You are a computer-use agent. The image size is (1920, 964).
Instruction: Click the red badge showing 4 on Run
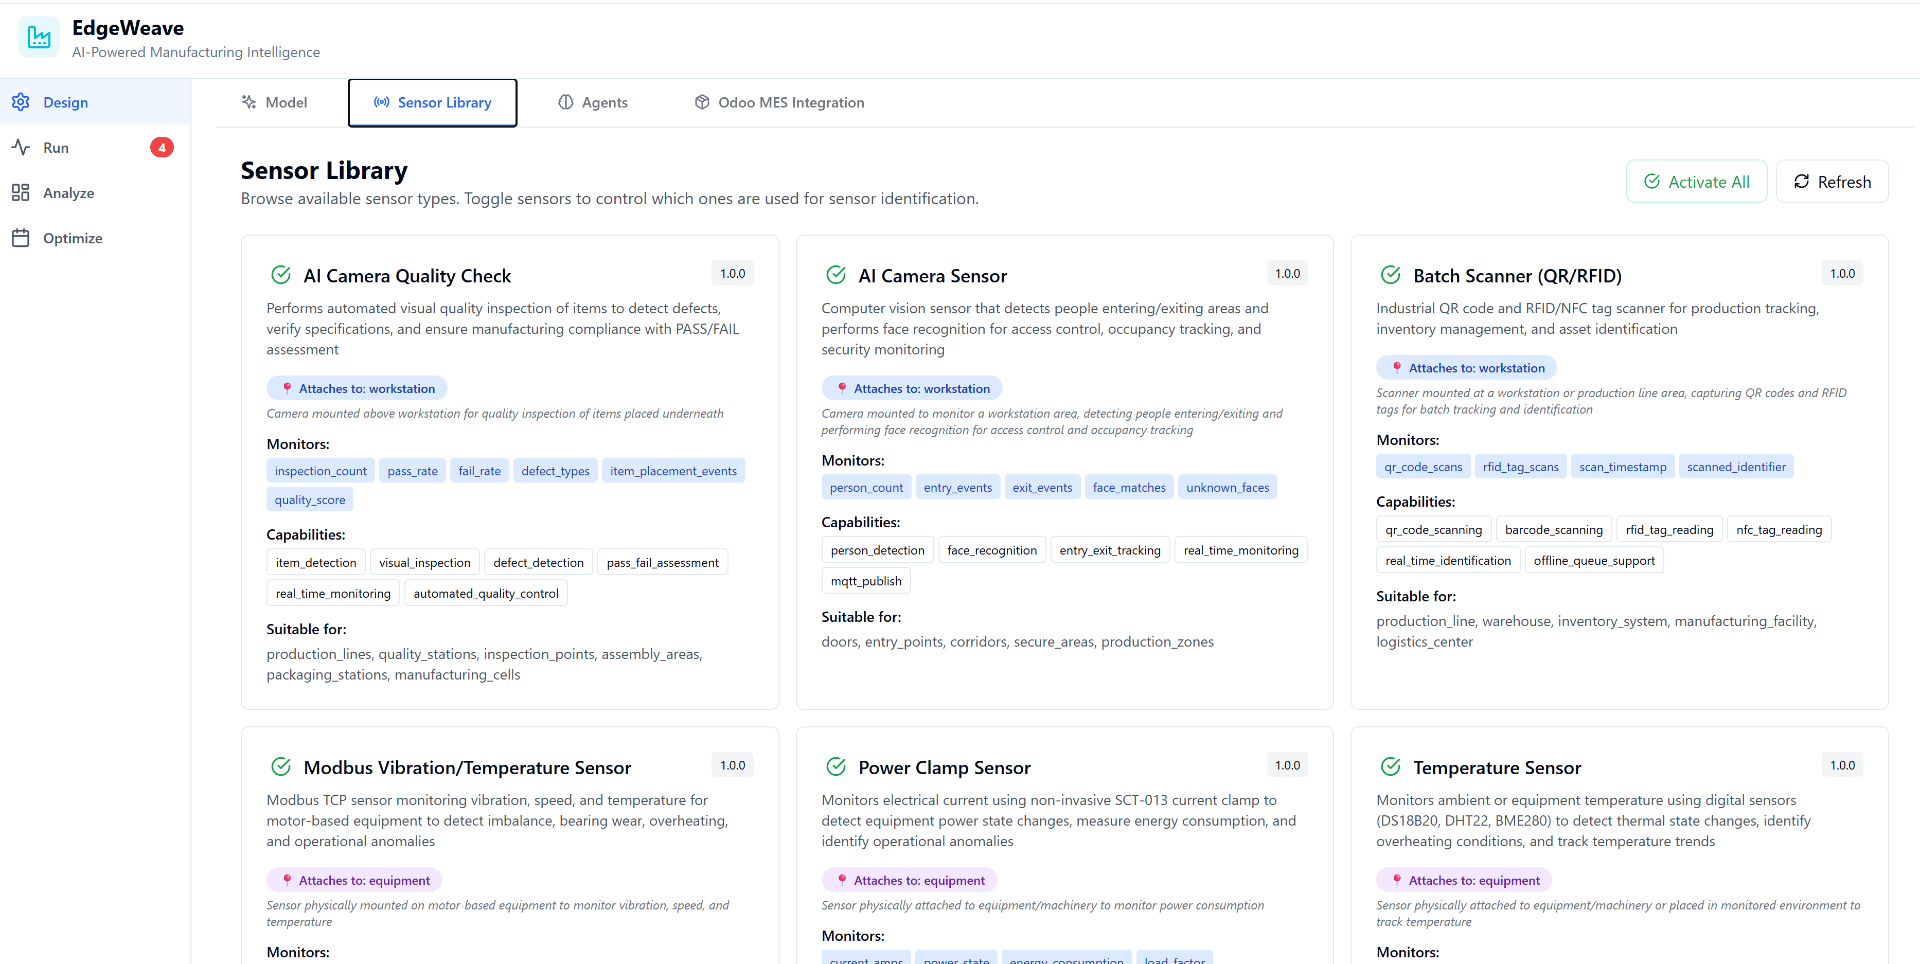click(x=162, y=147)
